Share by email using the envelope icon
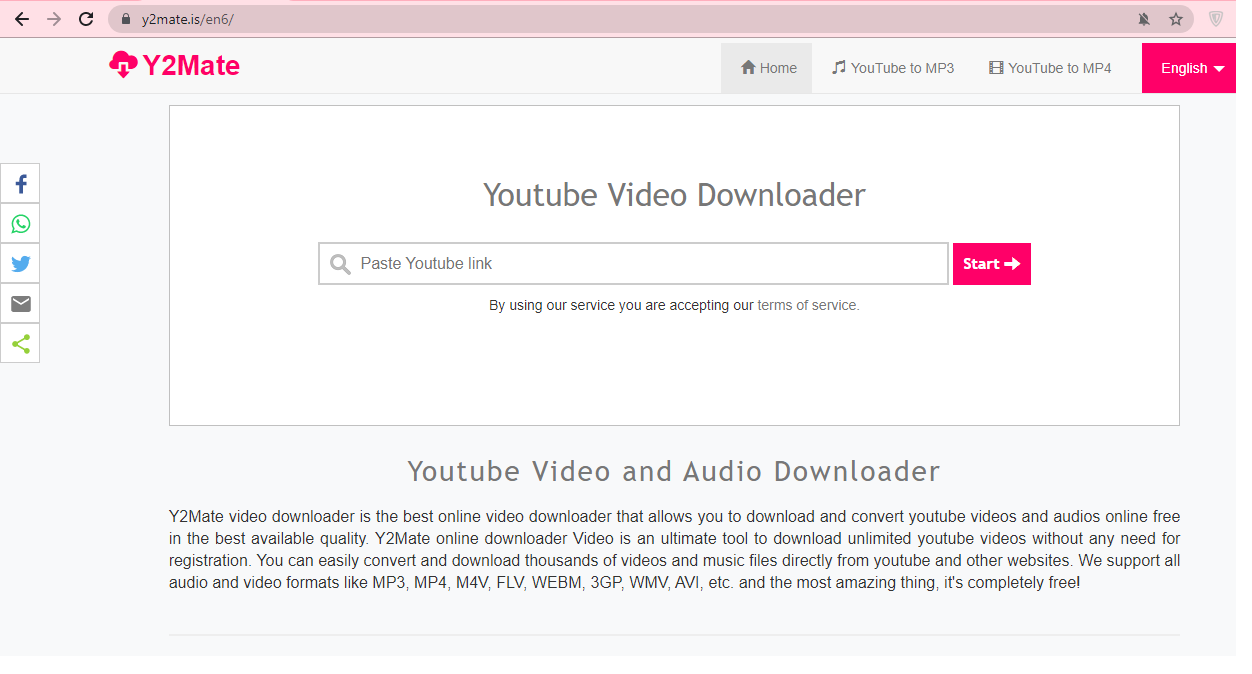The width and height of the screenshot is (1252, 674). coord(21,304)
